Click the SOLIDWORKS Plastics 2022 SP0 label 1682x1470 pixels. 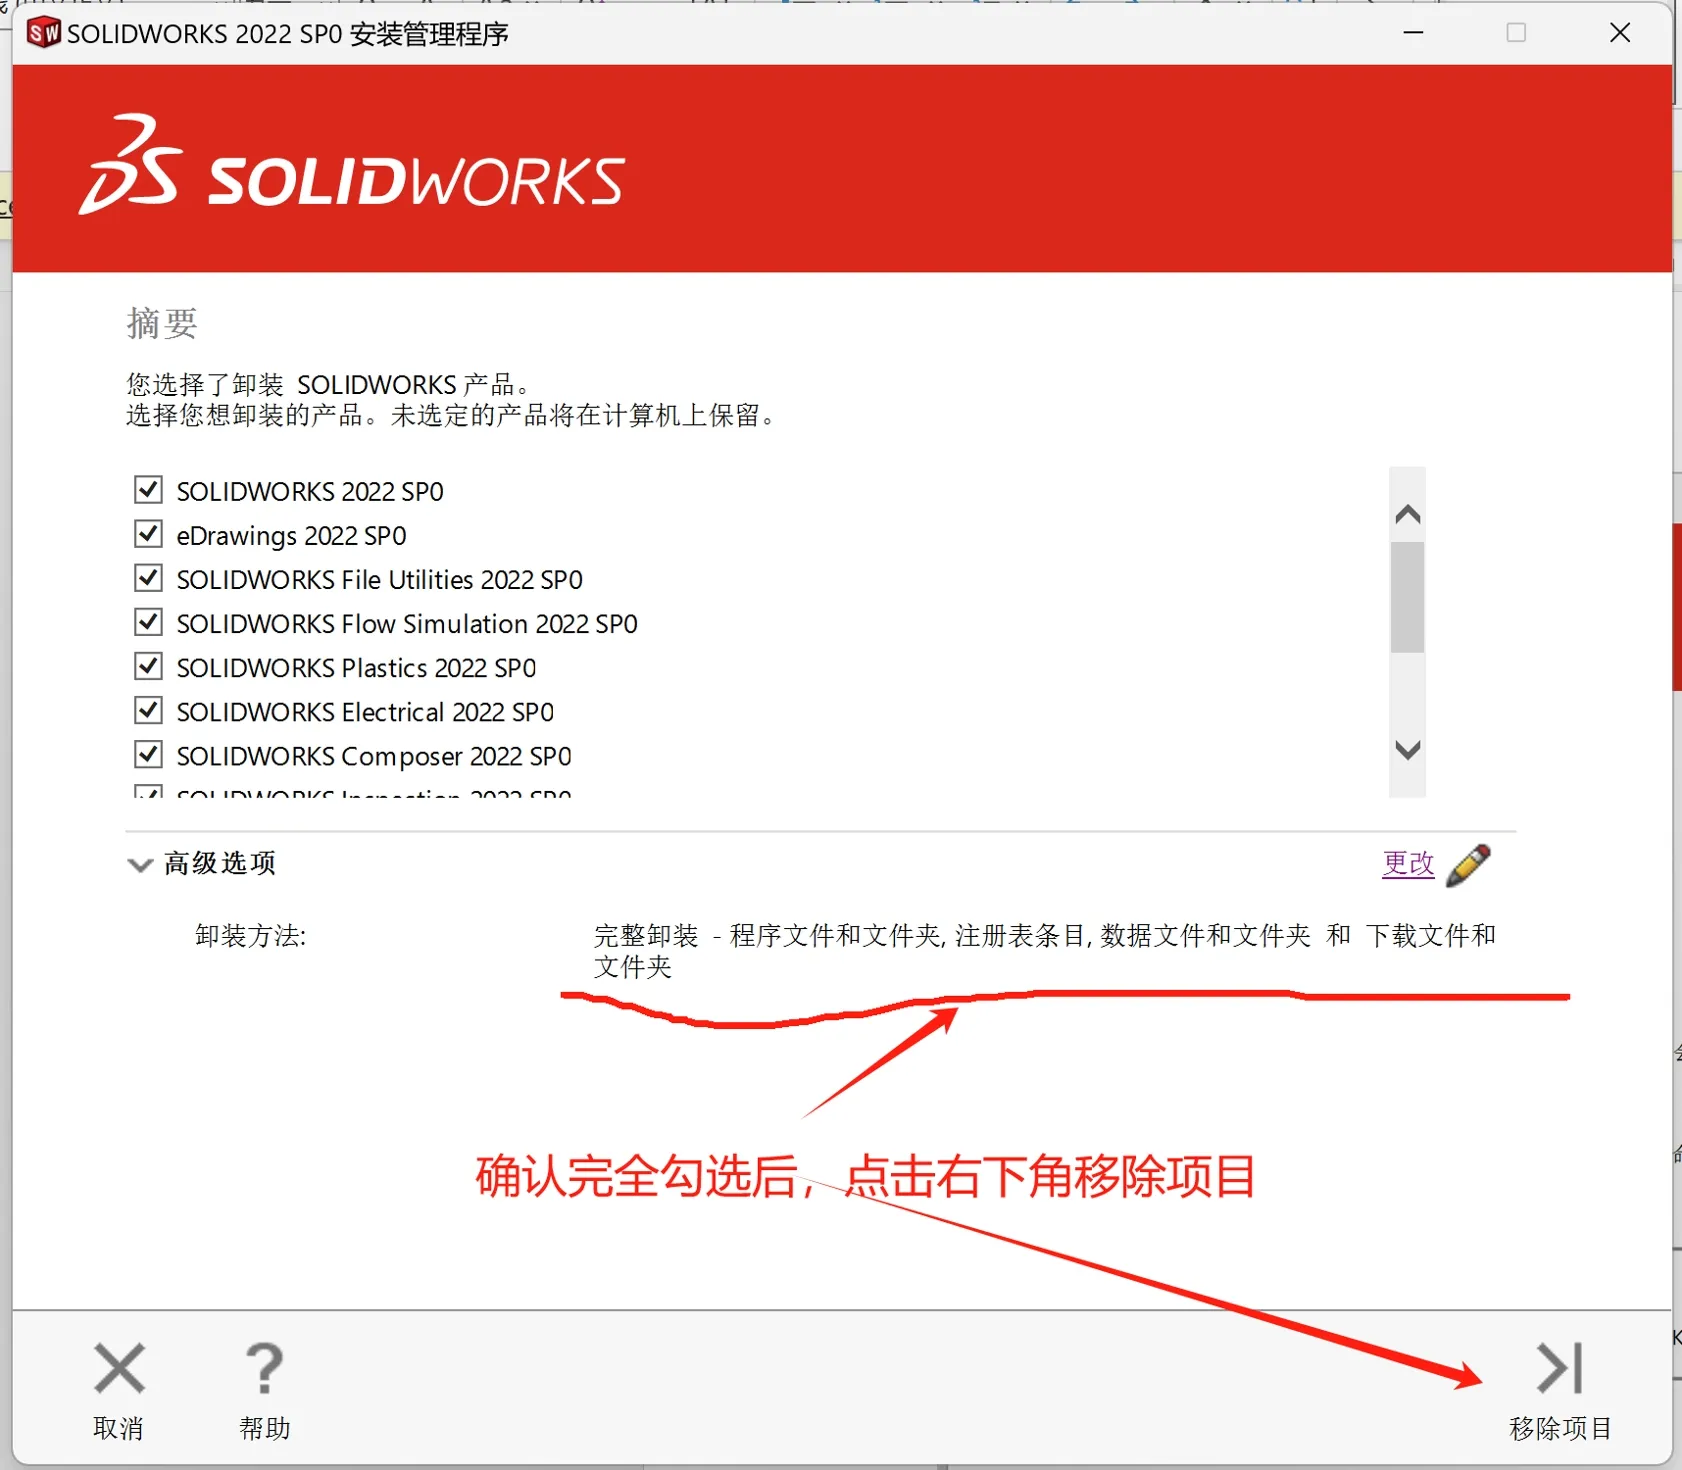[356, 668]
